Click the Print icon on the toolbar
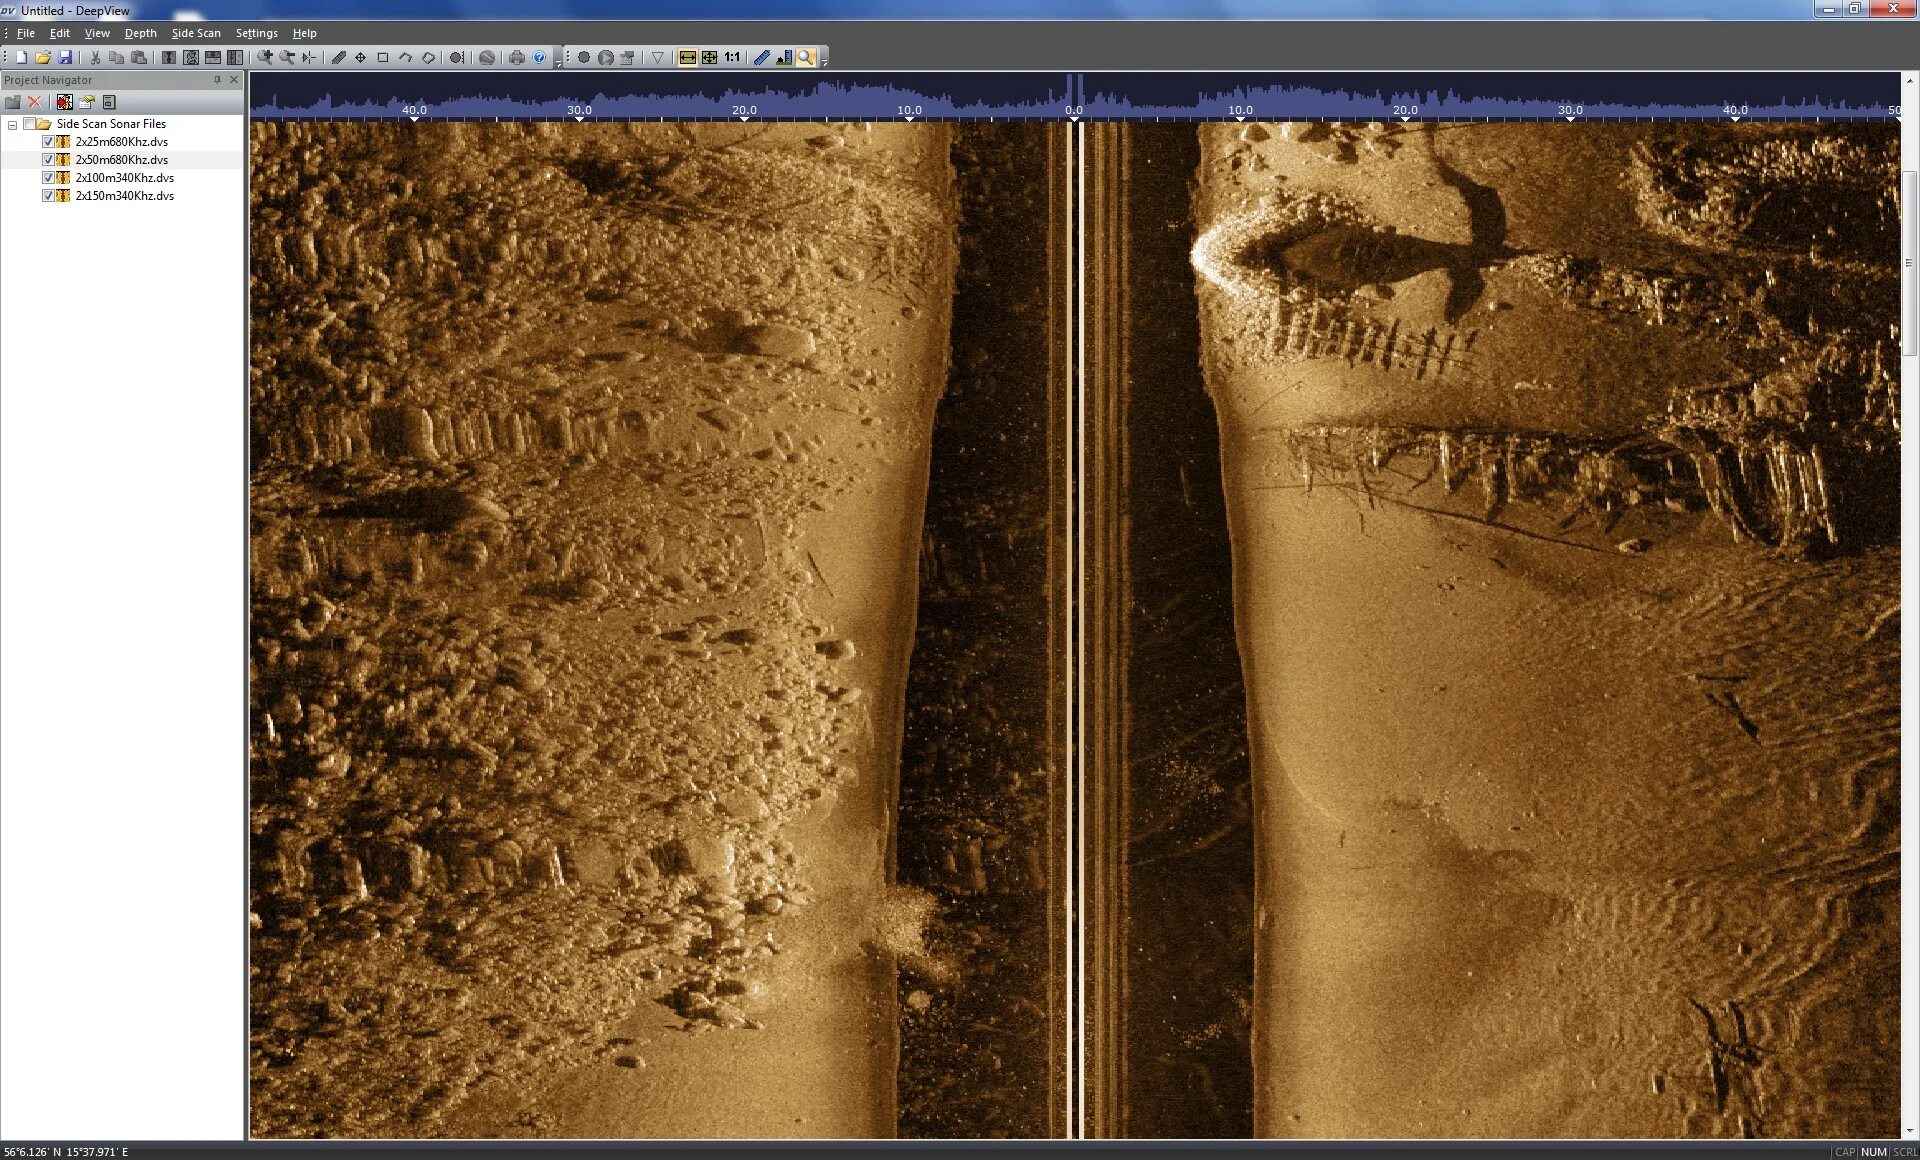 515,57
